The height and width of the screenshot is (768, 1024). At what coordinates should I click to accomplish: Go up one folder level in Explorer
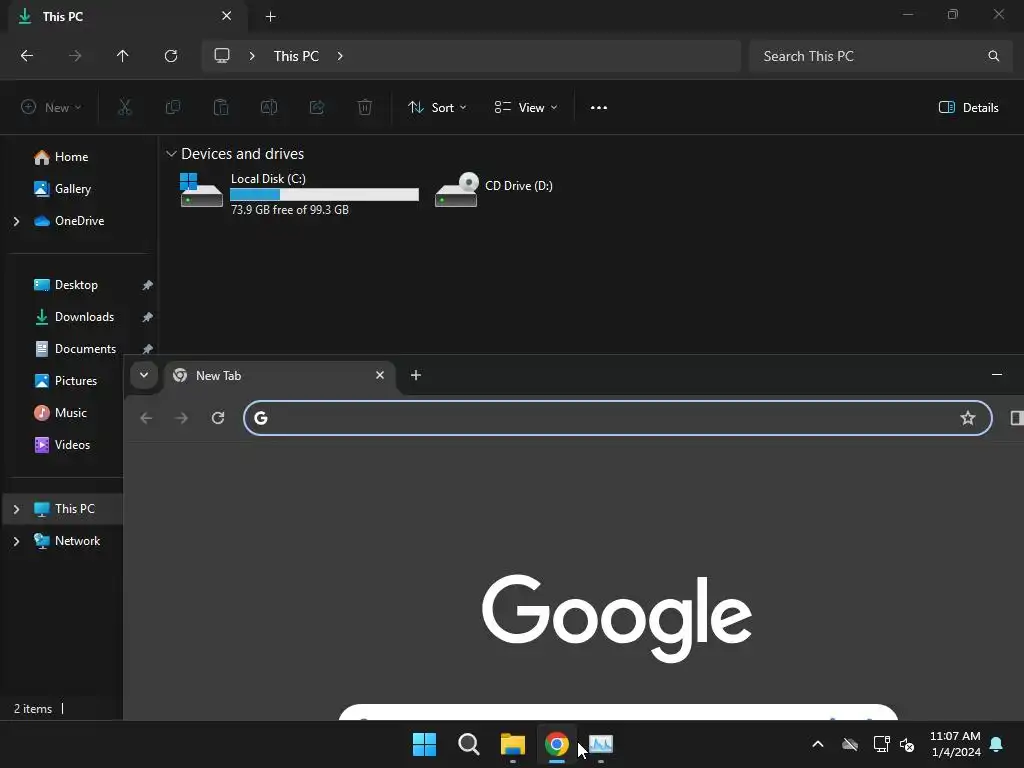pos(123,56)
